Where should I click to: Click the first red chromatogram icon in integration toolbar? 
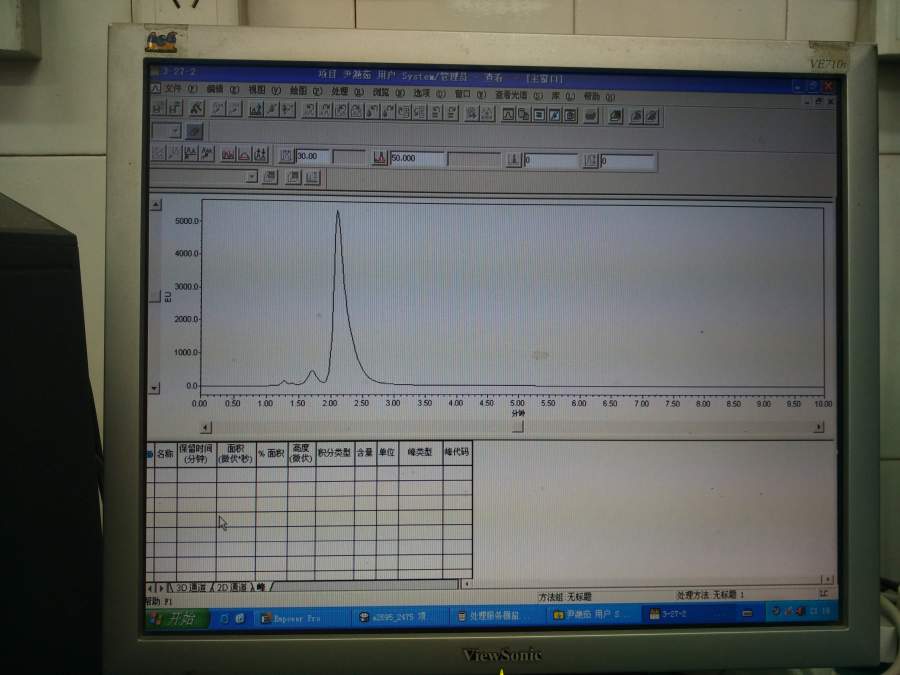click(x=228, y=154)
